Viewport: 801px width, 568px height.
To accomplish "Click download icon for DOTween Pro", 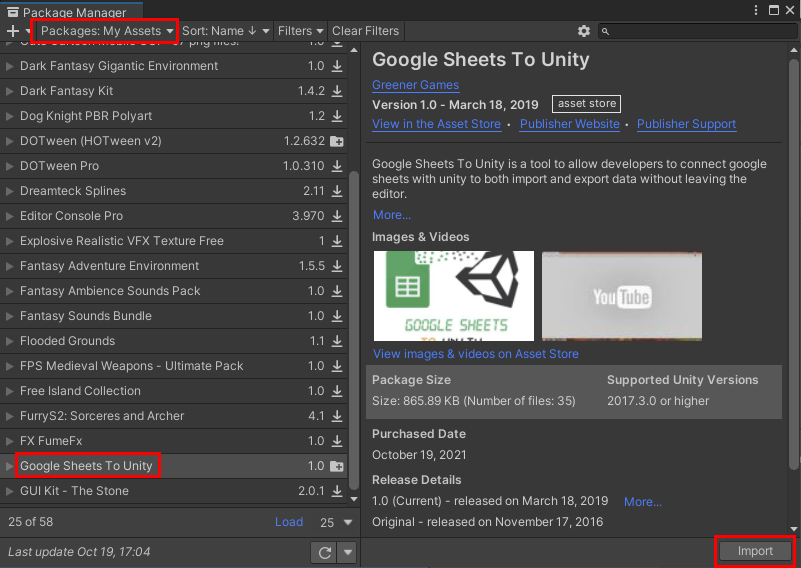I will pos(337,166).
